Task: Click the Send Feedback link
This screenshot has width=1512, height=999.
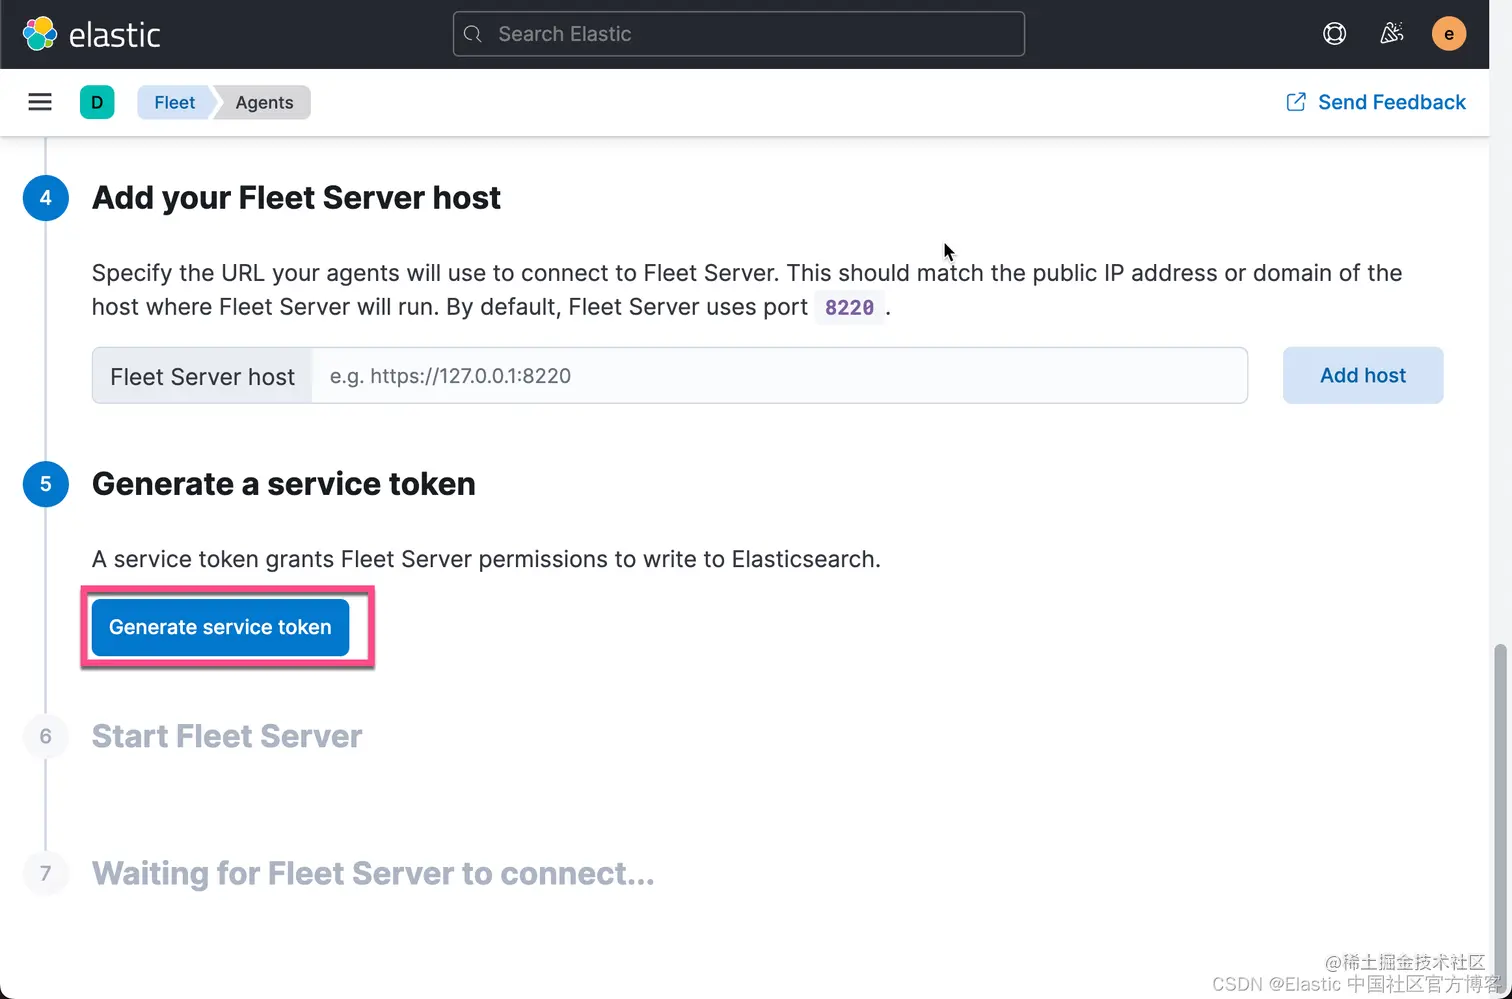Action: 1391,102
